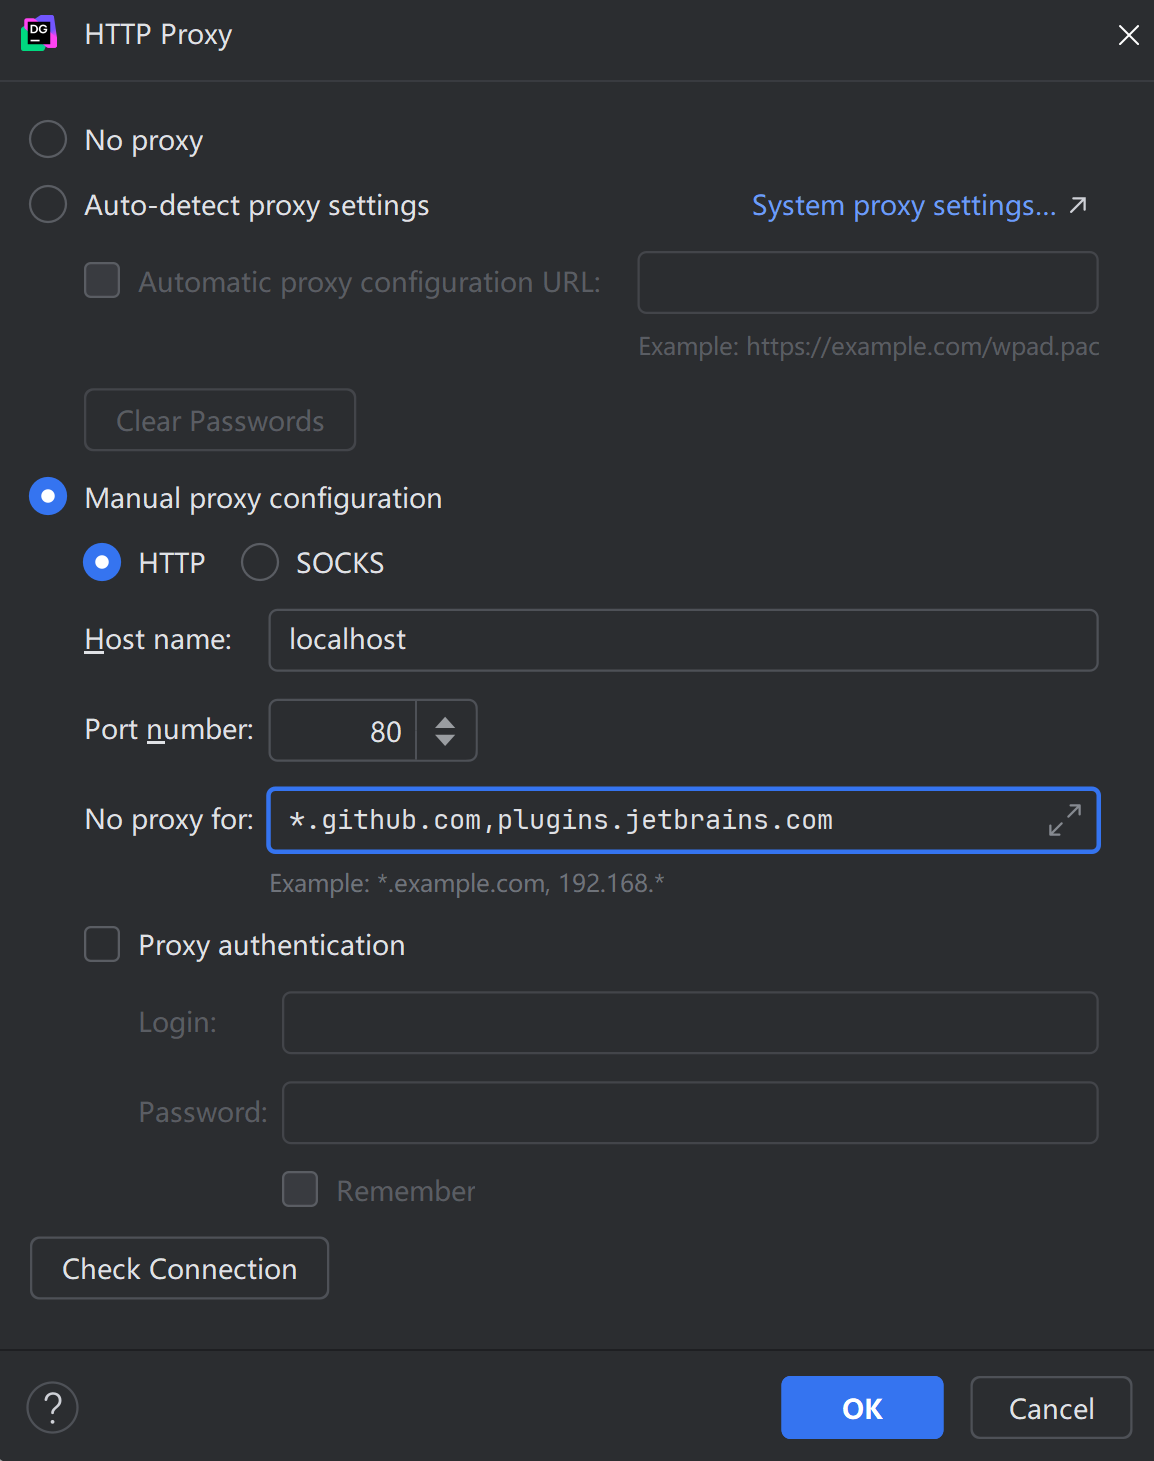
Task: Enable Proxy authentication checkbox
Action: 102,945
